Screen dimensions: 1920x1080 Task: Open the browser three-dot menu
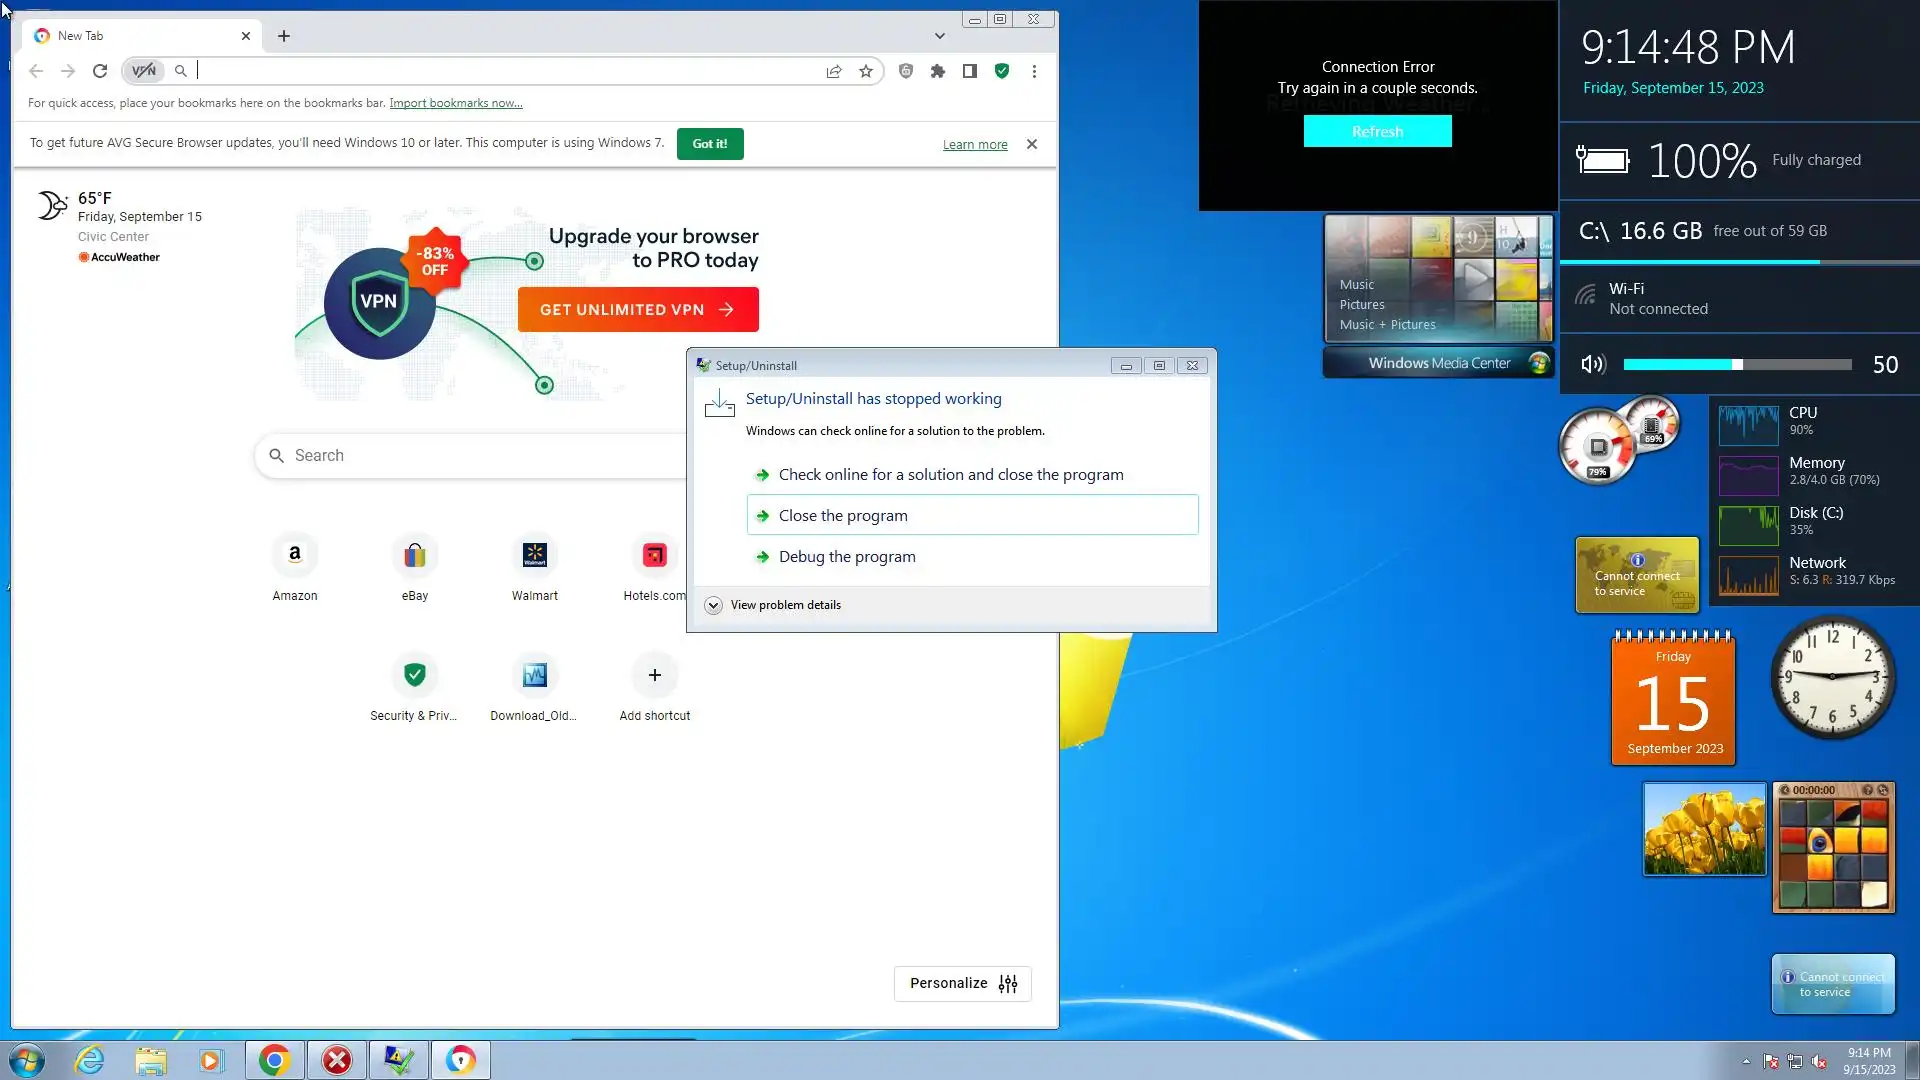[1034, 71]
